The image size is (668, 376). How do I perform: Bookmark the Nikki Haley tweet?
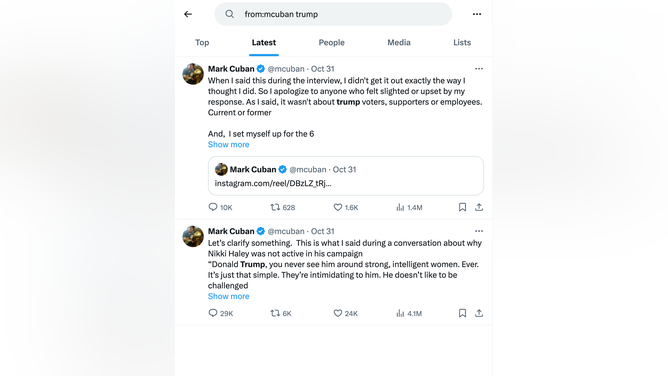(462, 313)
